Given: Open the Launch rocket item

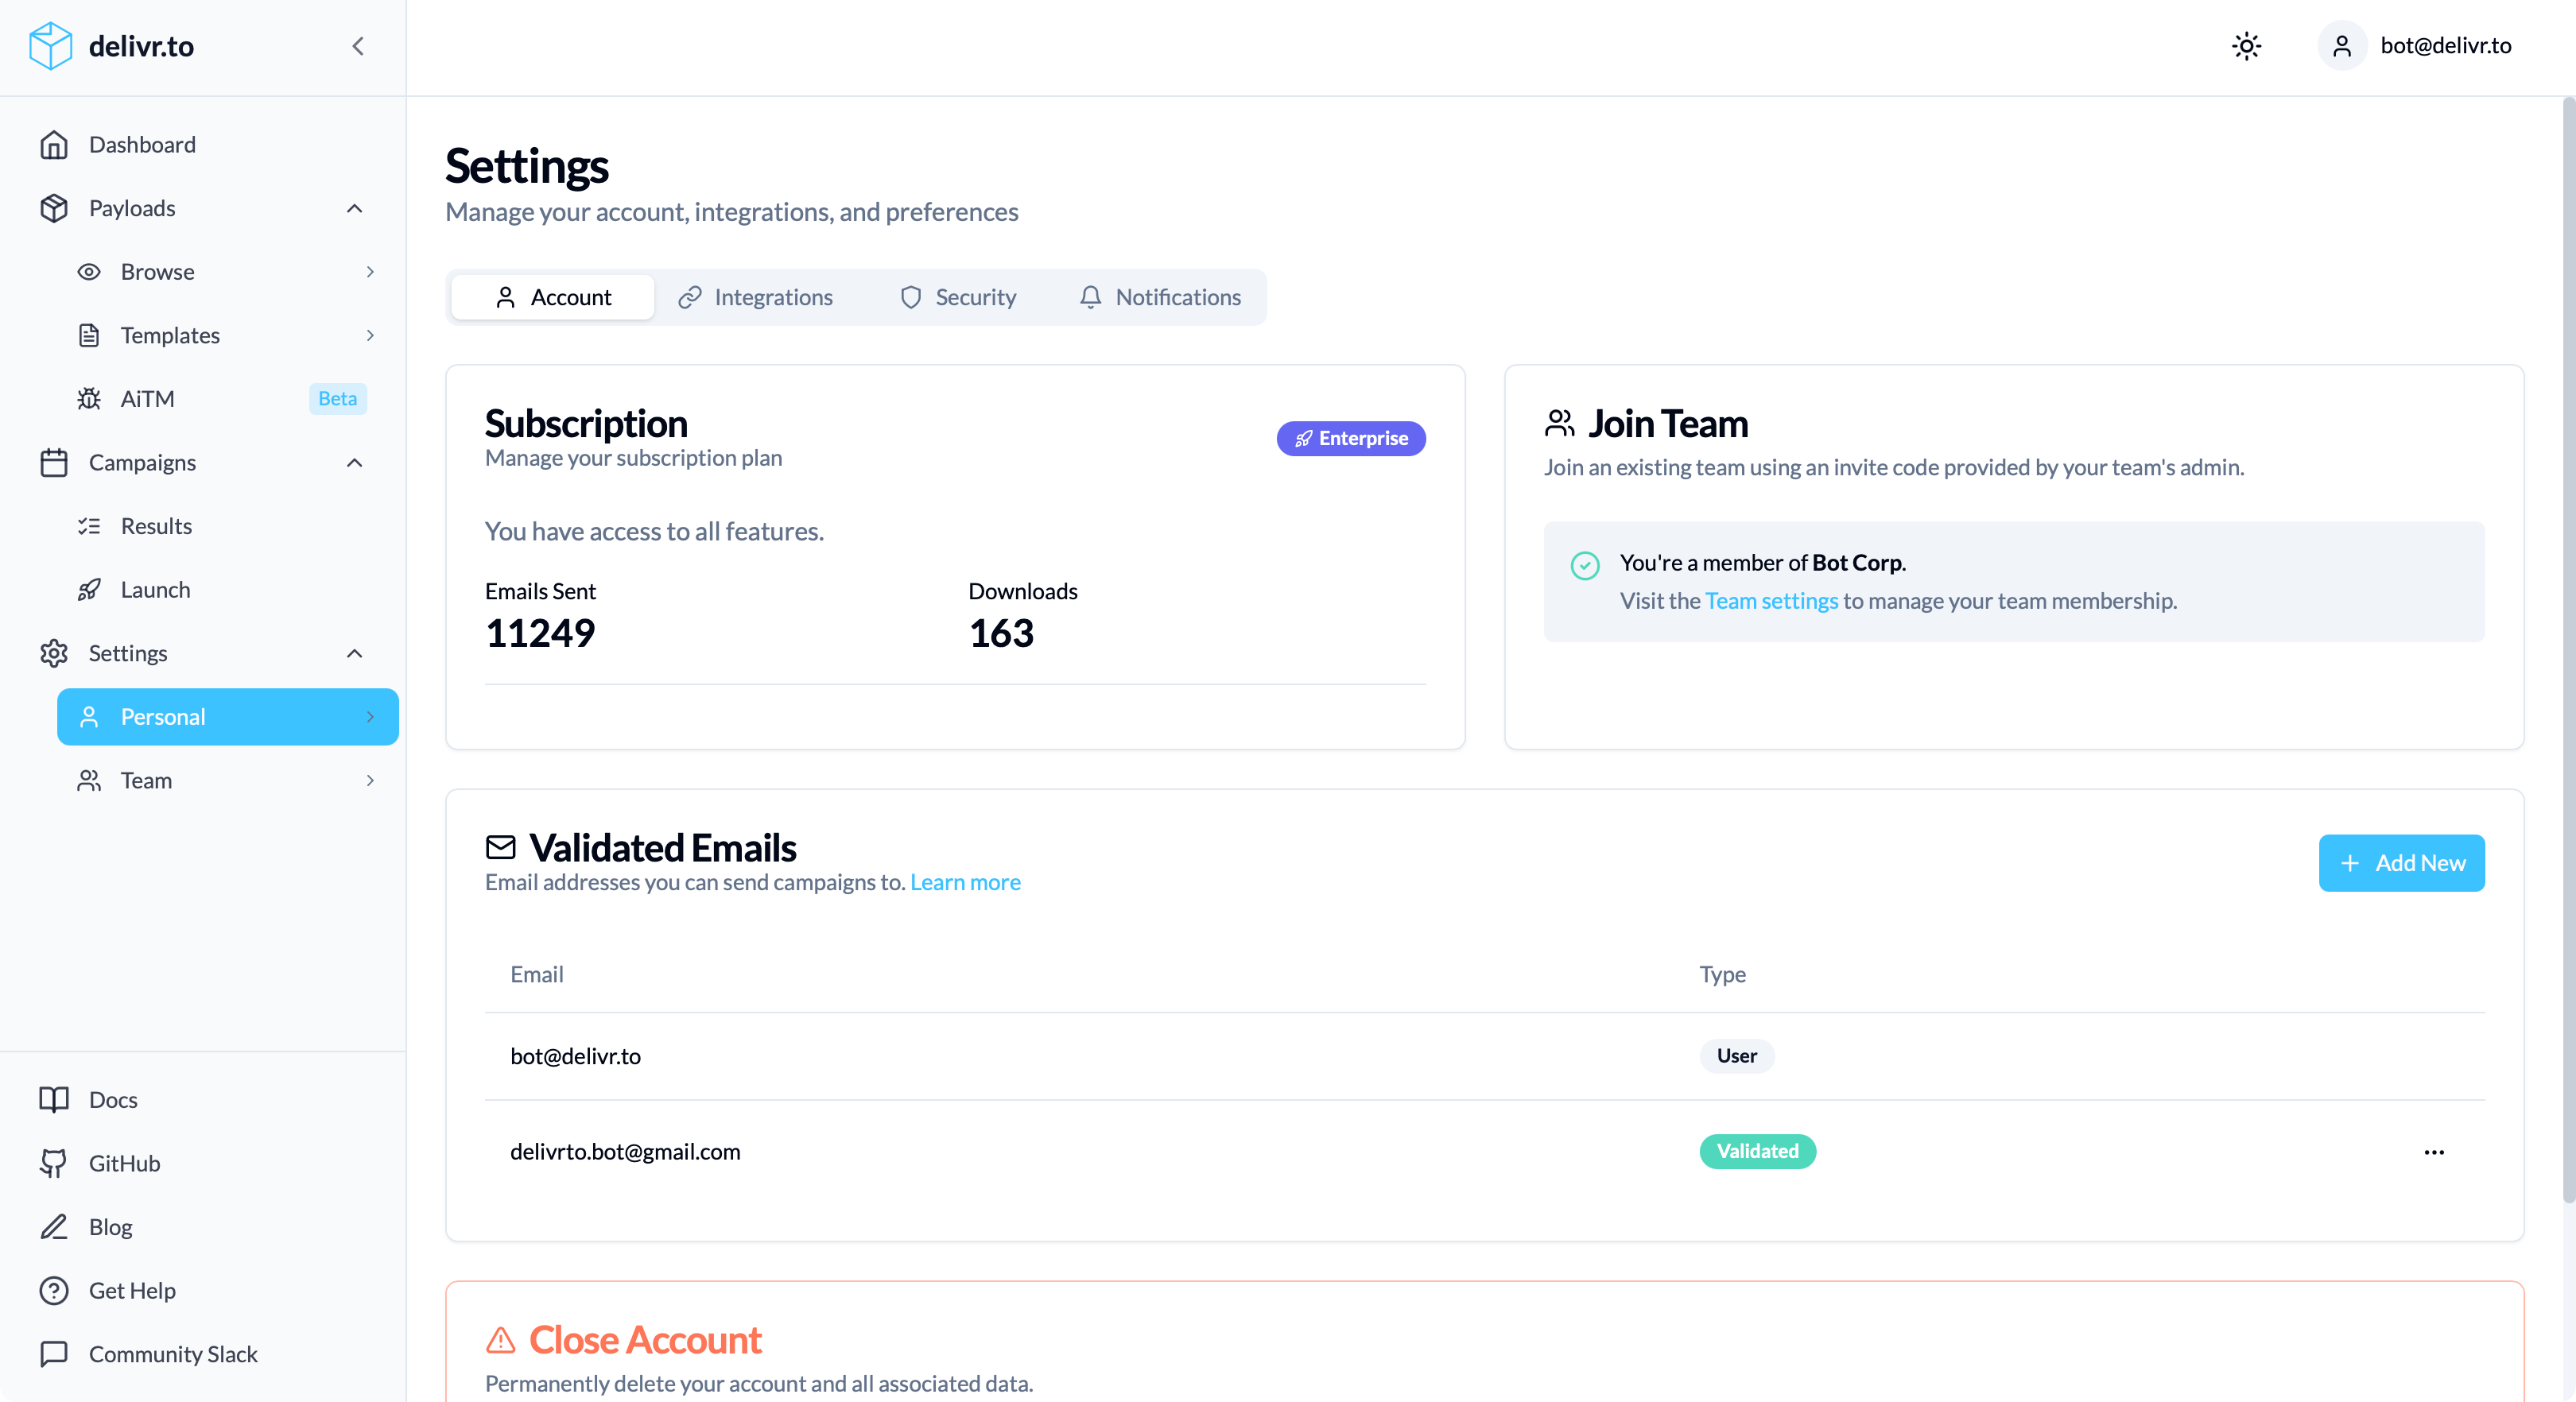Looking at the screenshot, I should (x=89, y=590).
